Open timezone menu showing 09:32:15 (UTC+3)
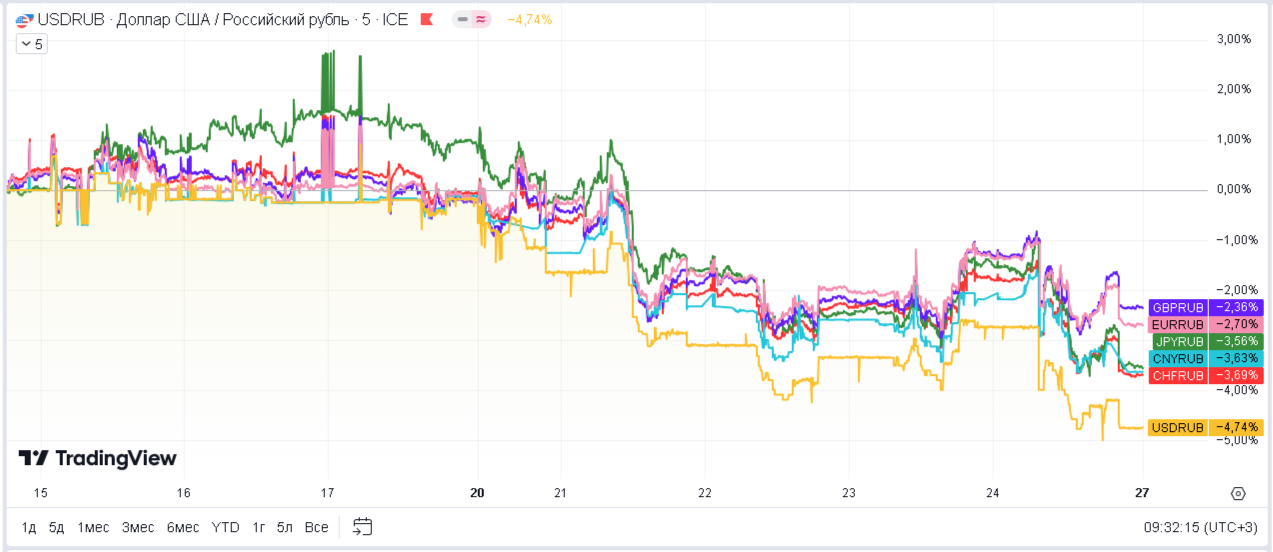Viewport: 1273px width, 552px height. [1200, 527]
